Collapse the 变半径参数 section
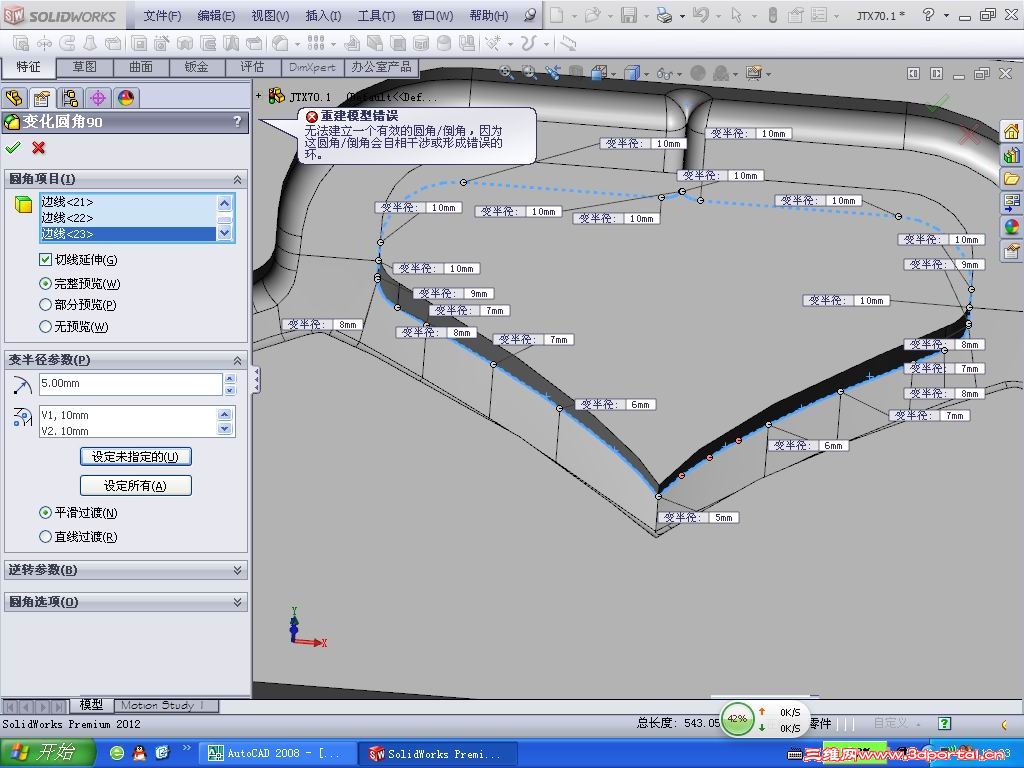This screenshot has height=768, width=1024. click(237, 360)
